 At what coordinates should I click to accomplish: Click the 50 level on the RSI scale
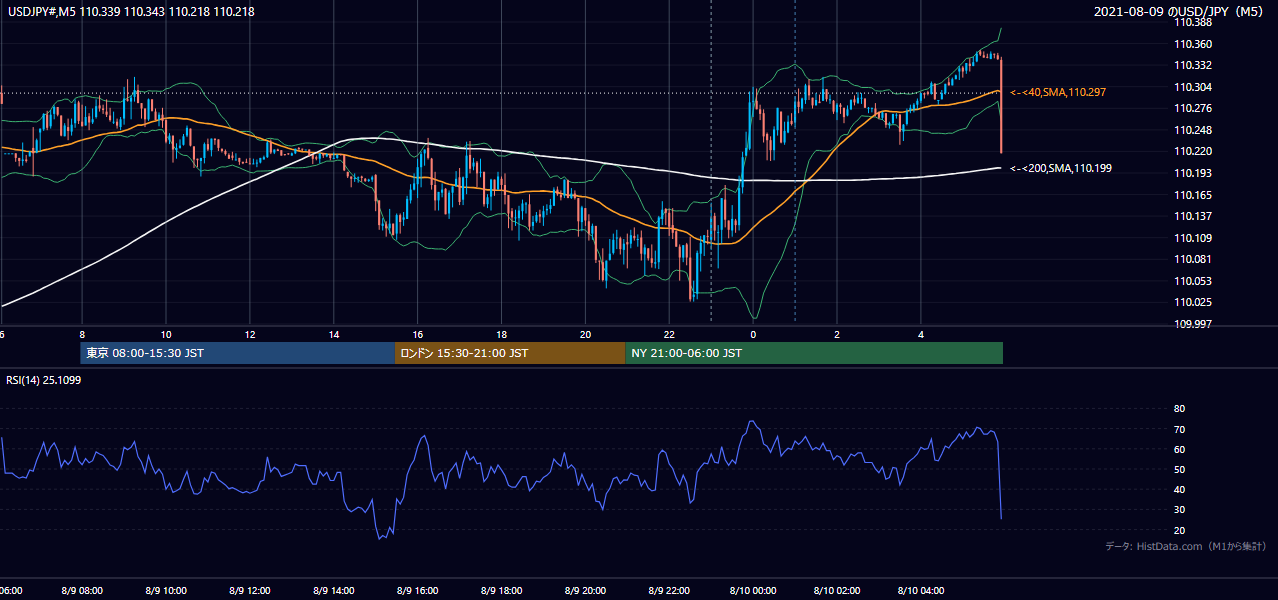click(1179, 469)
